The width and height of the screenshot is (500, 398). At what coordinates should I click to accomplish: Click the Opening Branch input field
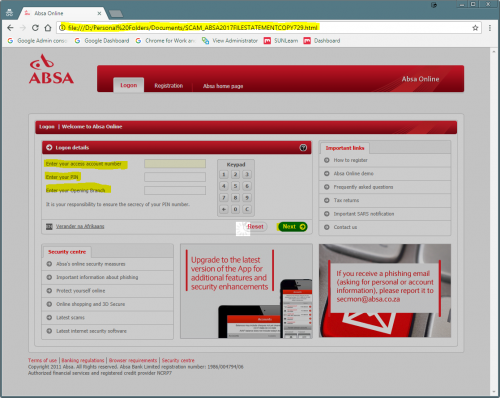(175, 190)
